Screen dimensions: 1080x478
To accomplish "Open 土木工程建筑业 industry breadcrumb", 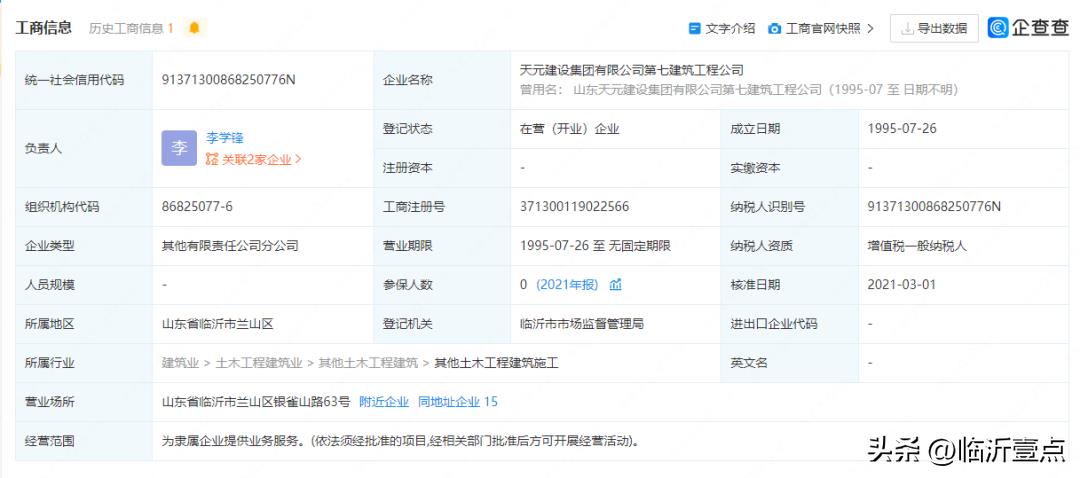I will pyautogui.click(x=259, y=363).
